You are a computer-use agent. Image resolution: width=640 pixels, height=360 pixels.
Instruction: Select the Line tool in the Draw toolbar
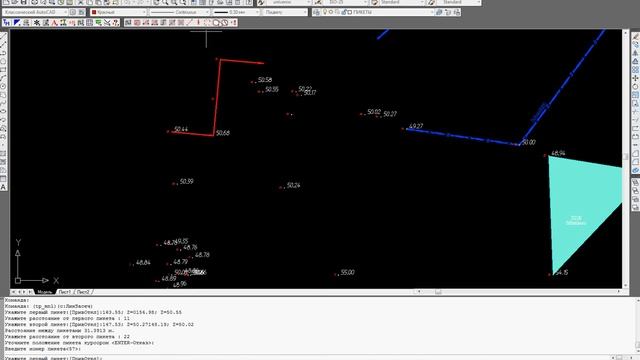point(3,36)
